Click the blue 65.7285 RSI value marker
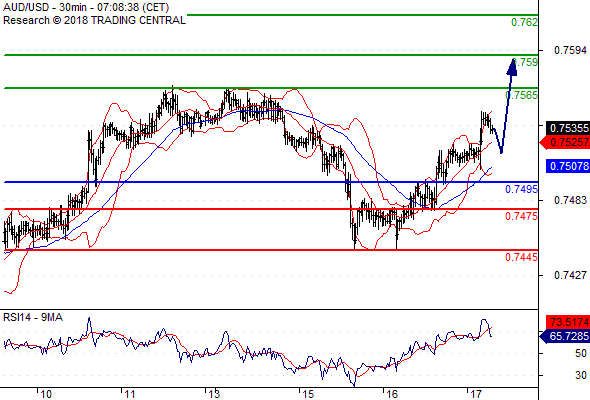The image size is (590, 400). [564, 336]
